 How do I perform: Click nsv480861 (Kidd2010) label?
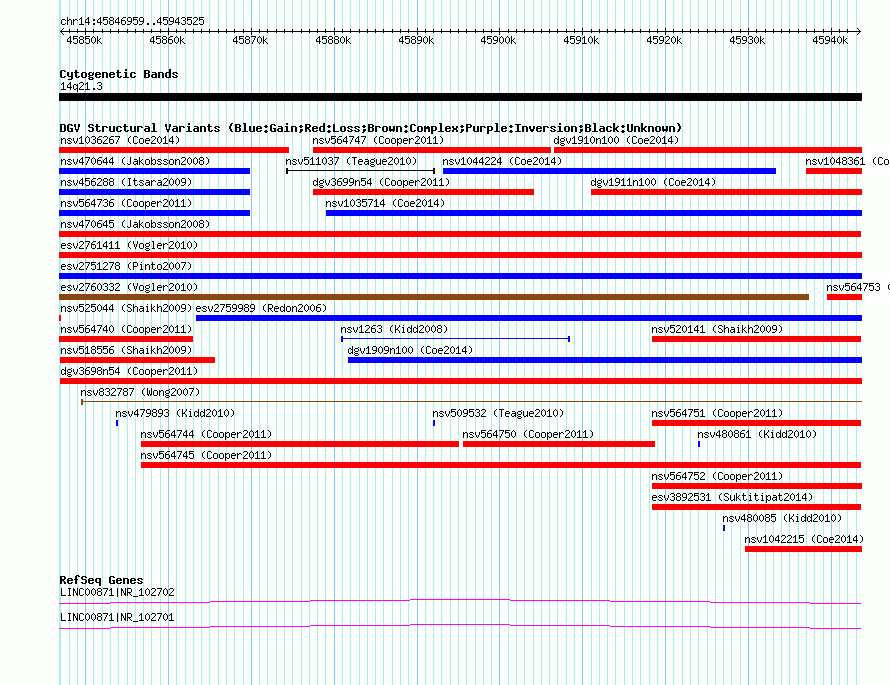[x=757, y=434]
